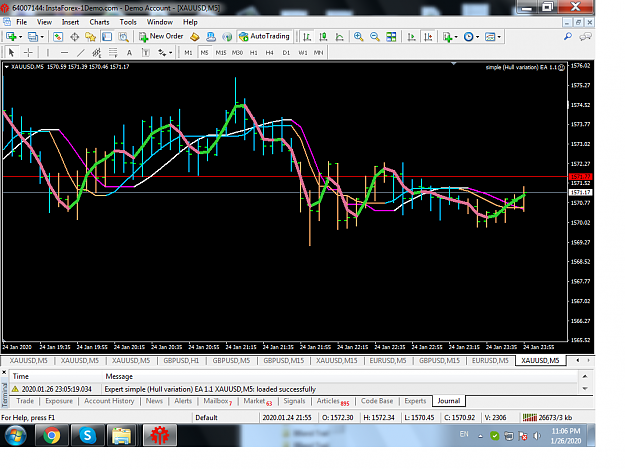Open the Strategy Tester magnifier icon
Screen dimensions: 625x469
(124, 37)
